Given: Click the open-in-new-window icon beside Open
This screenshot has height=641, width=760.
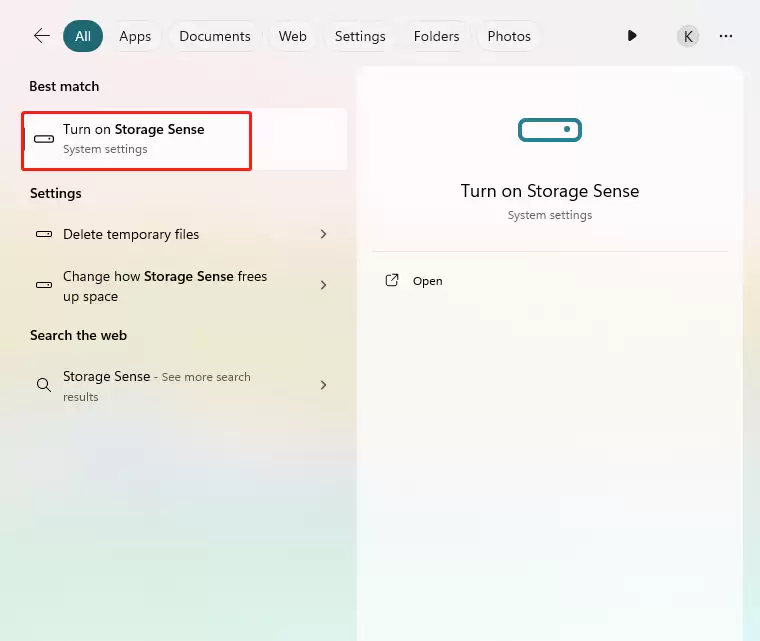Looking at the screenshot, I should (x=392, y=280).
